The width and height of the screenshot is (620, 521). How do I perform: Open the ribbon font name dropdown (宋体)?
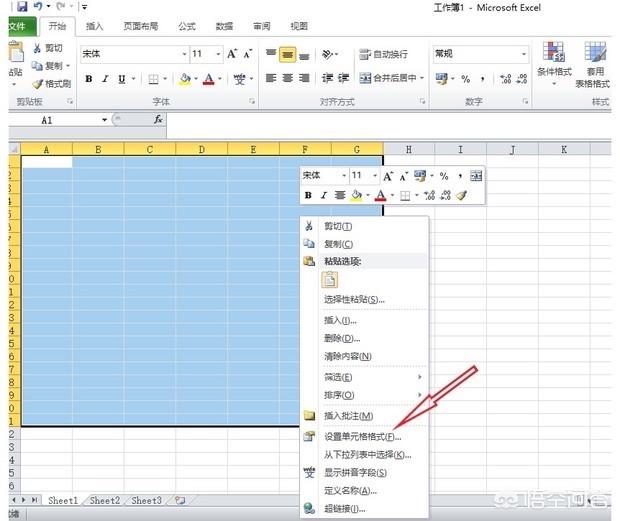pyautogui.click(x=184, y=54)
